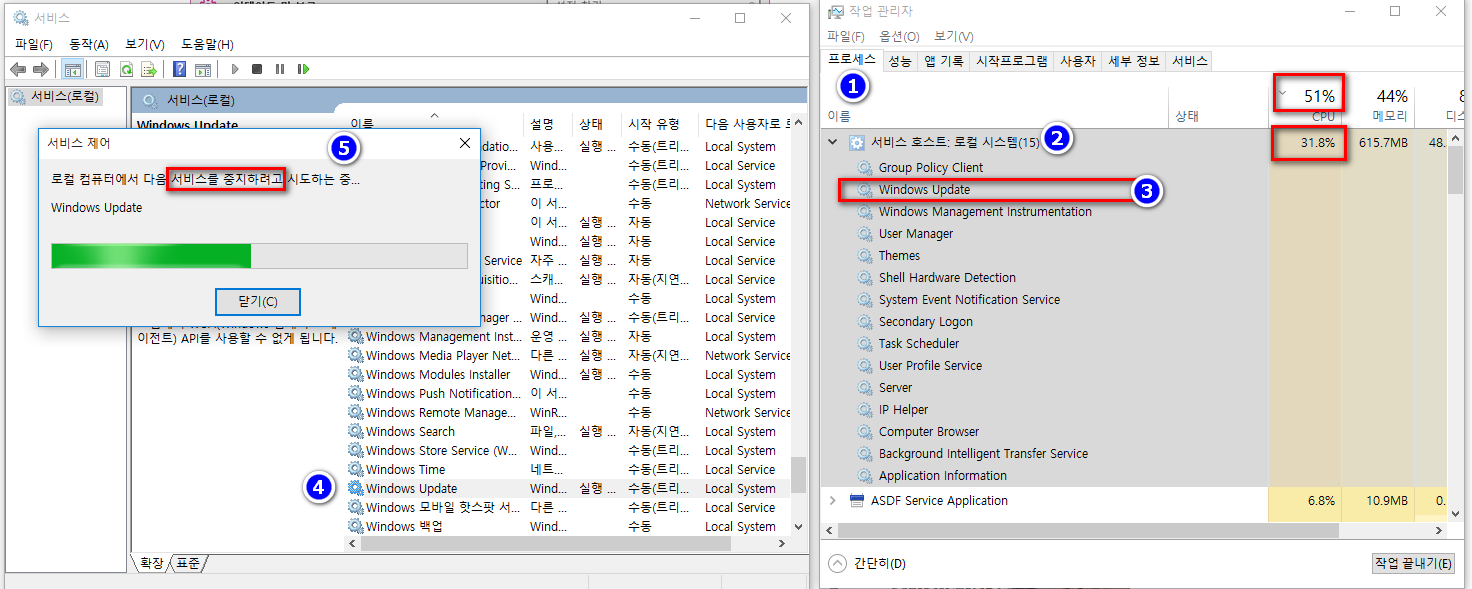1472x589 pixels.
Task: Open 파일(F) menu in Task Manager
Action: [846, 37]
